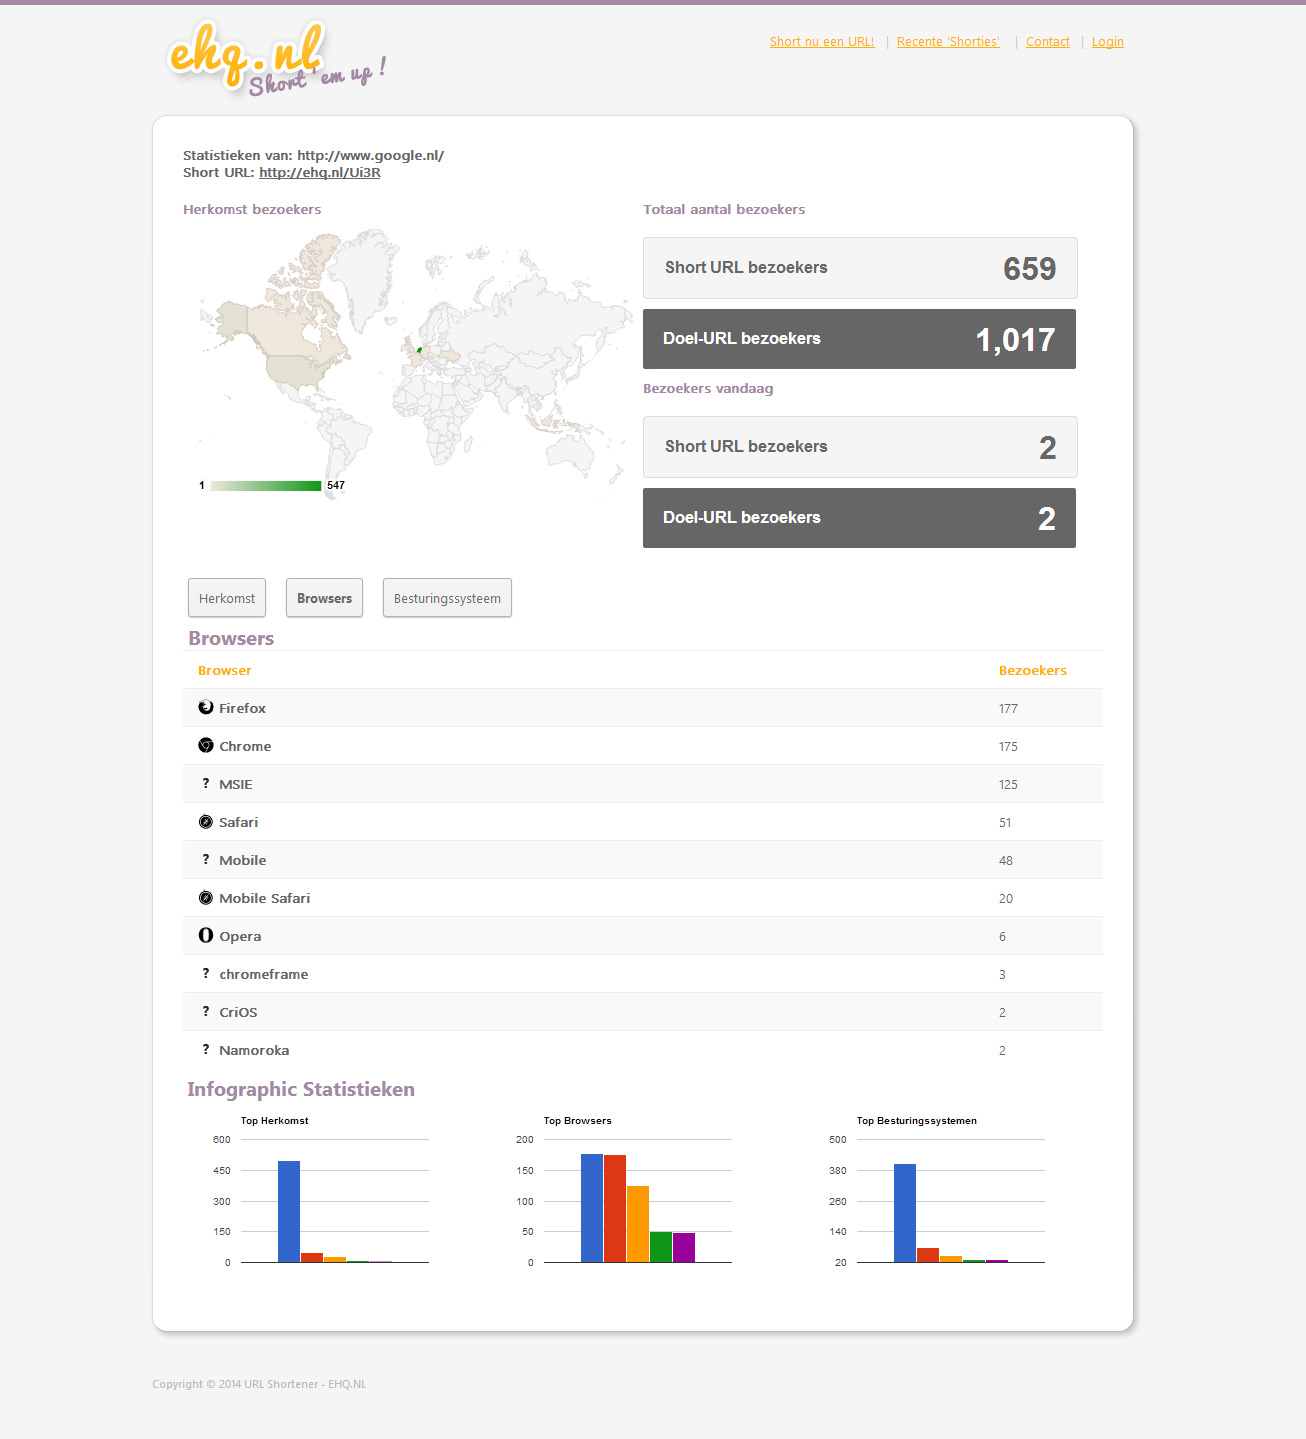Select the Chrome row label
Viewport: 1306px width, 1439px height.
tap(245, 746)
